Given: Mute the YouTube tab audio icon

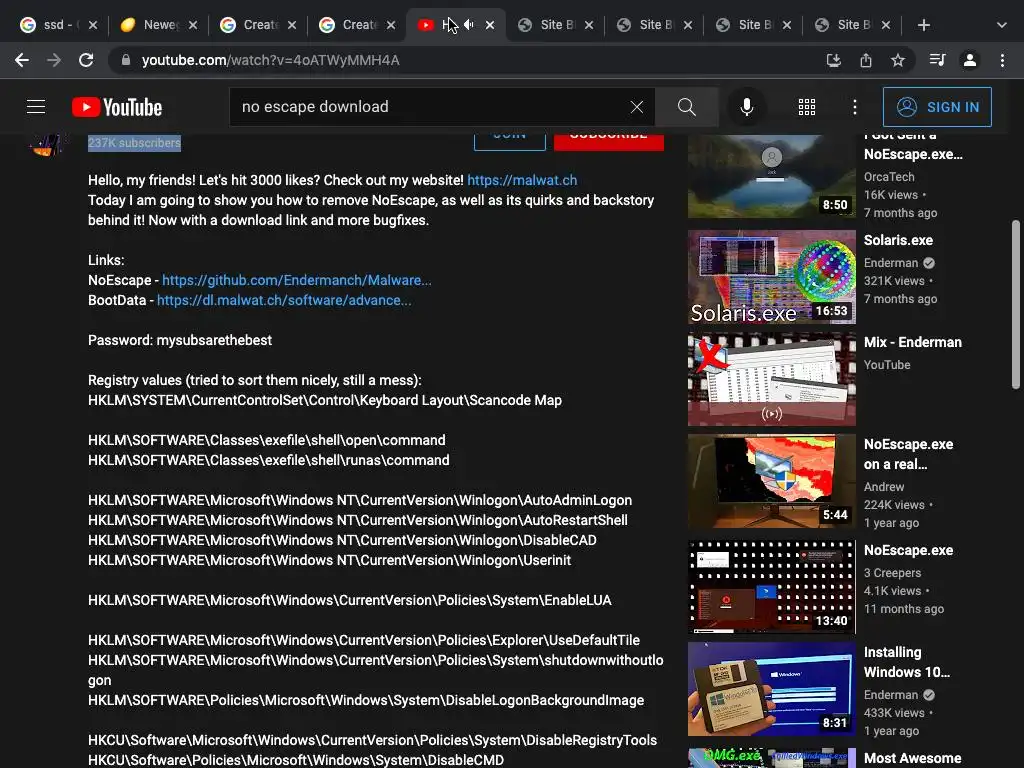Looking at the screenshot, I should (x=469, y=25).
